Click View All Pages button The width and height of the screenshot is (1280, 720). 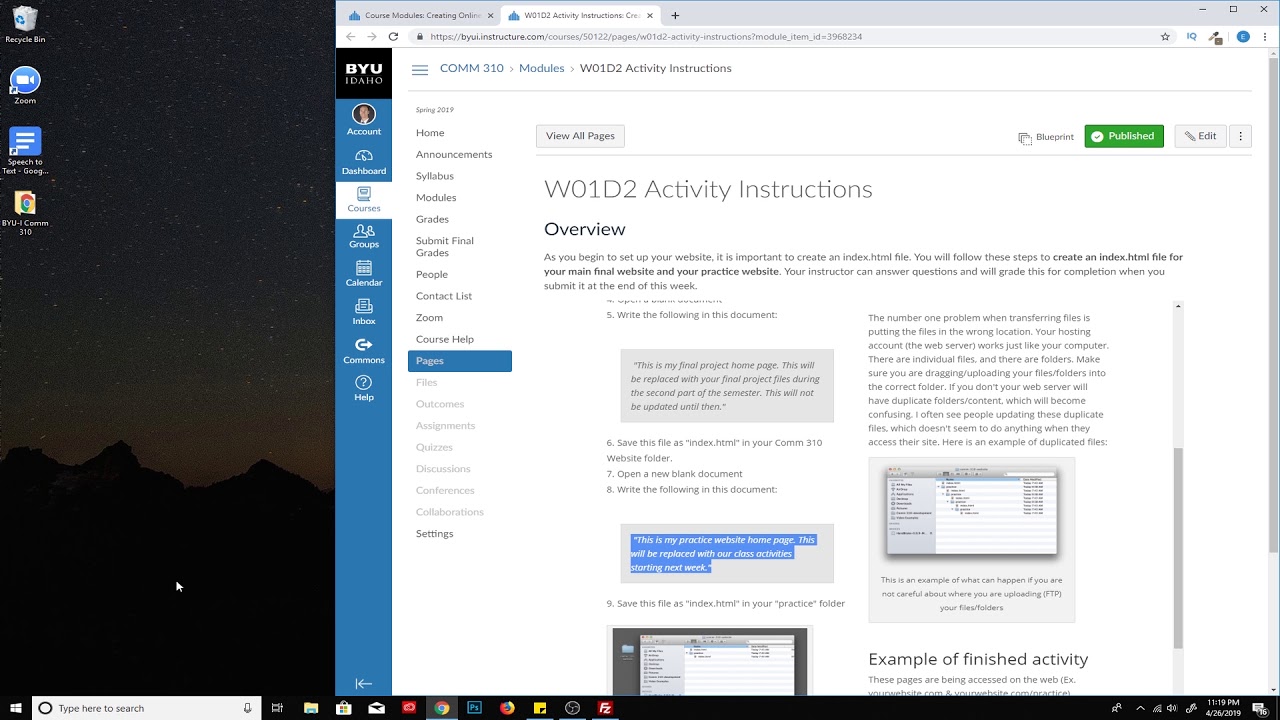(x=580, y=136)
